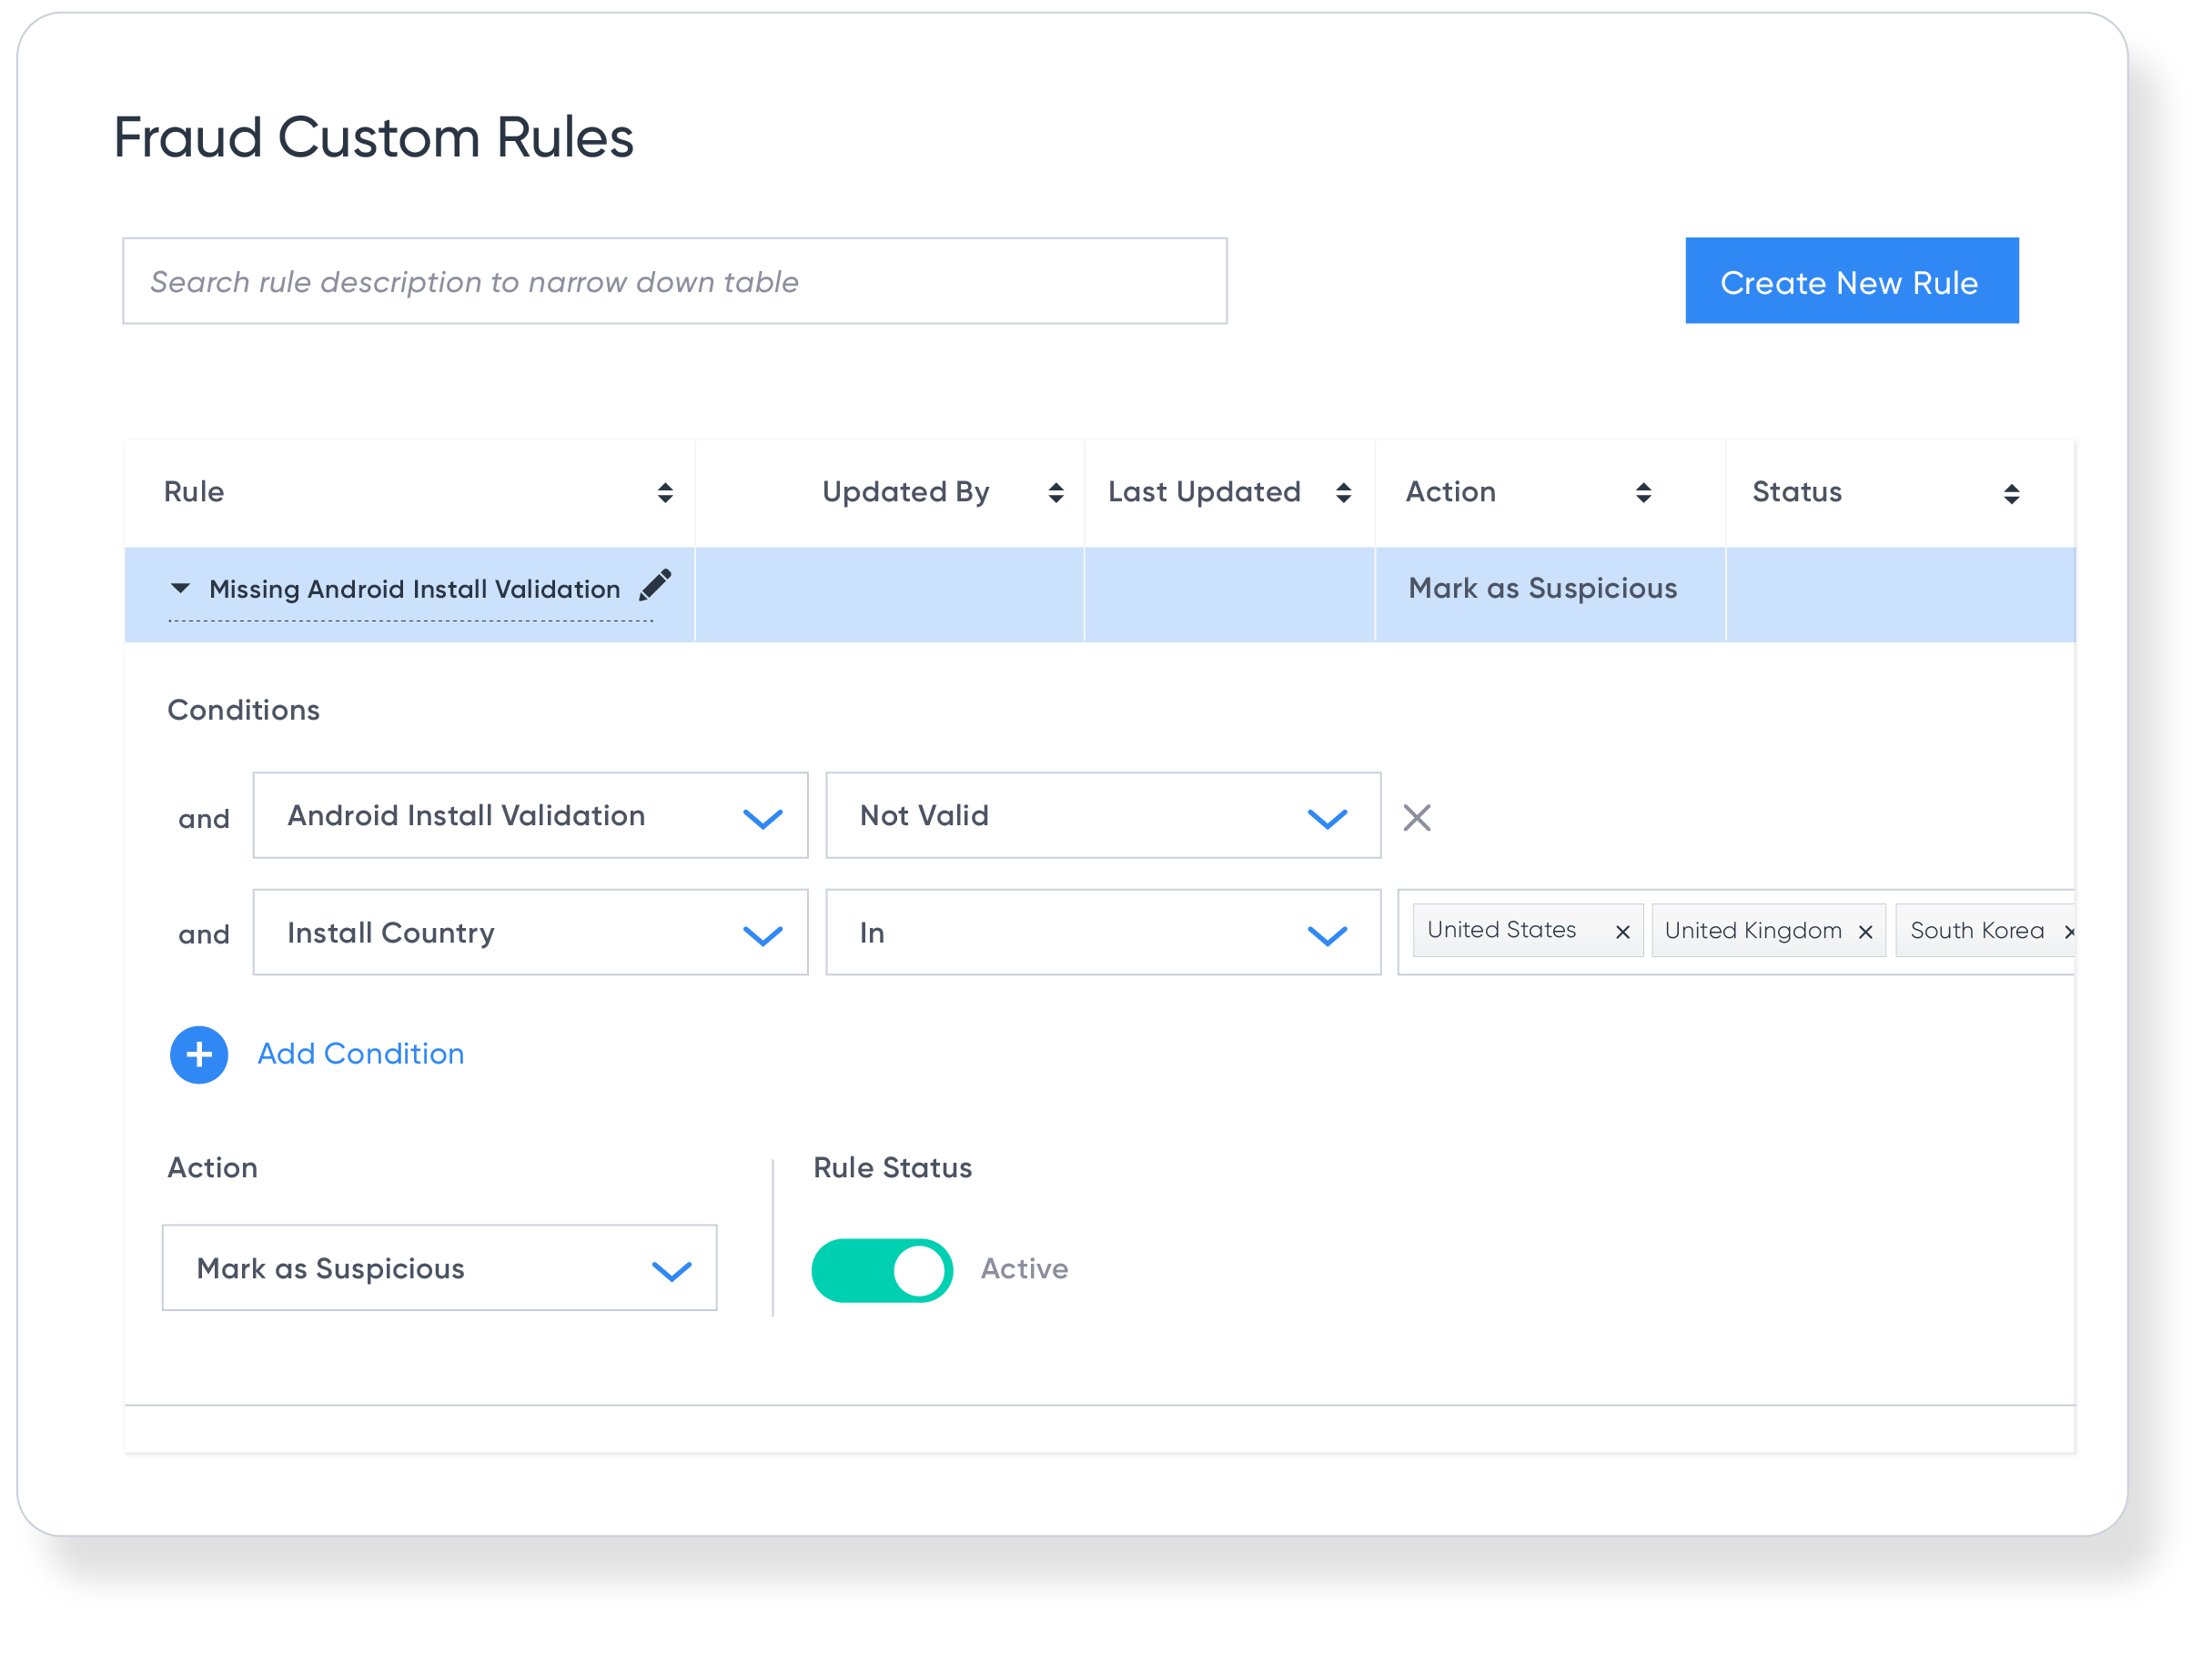
Task: Open the Install Country condition dropdown
Action: click(x=530, y=932)
